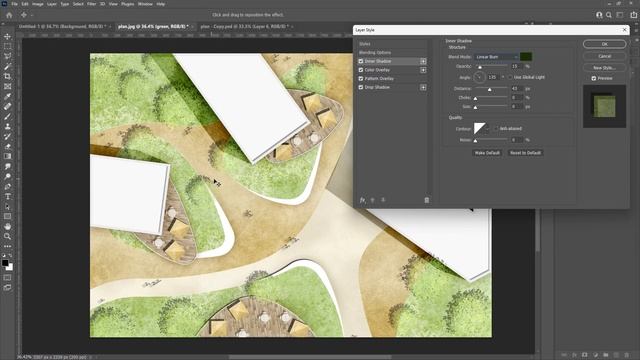Click the Opacity slider
640x360 pixels.
[x=491, y=66]
